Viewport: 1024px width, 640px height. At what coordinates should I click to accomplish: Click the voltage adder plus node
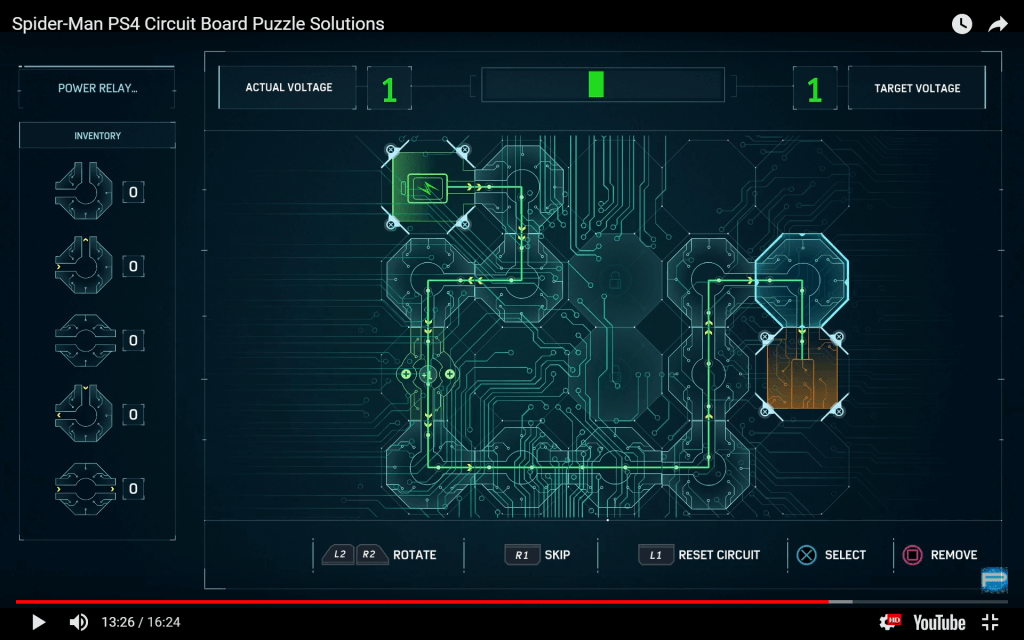[x=428, y=375]
